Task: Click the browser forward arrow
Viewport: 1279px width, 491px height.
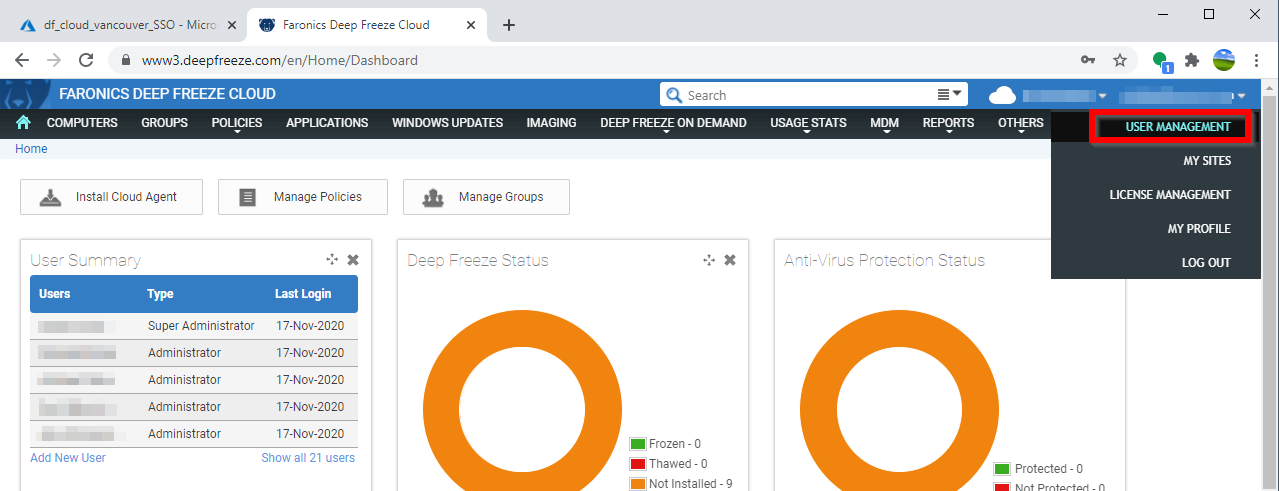Action: click(x=54, y=60)
